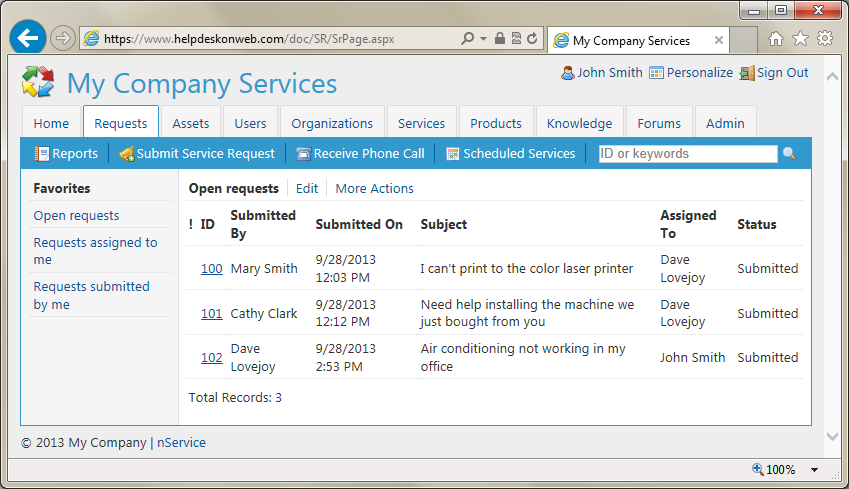
Task: Click the lock security icon in address bar
Action: pyautogui.click(x=500, y=38)
